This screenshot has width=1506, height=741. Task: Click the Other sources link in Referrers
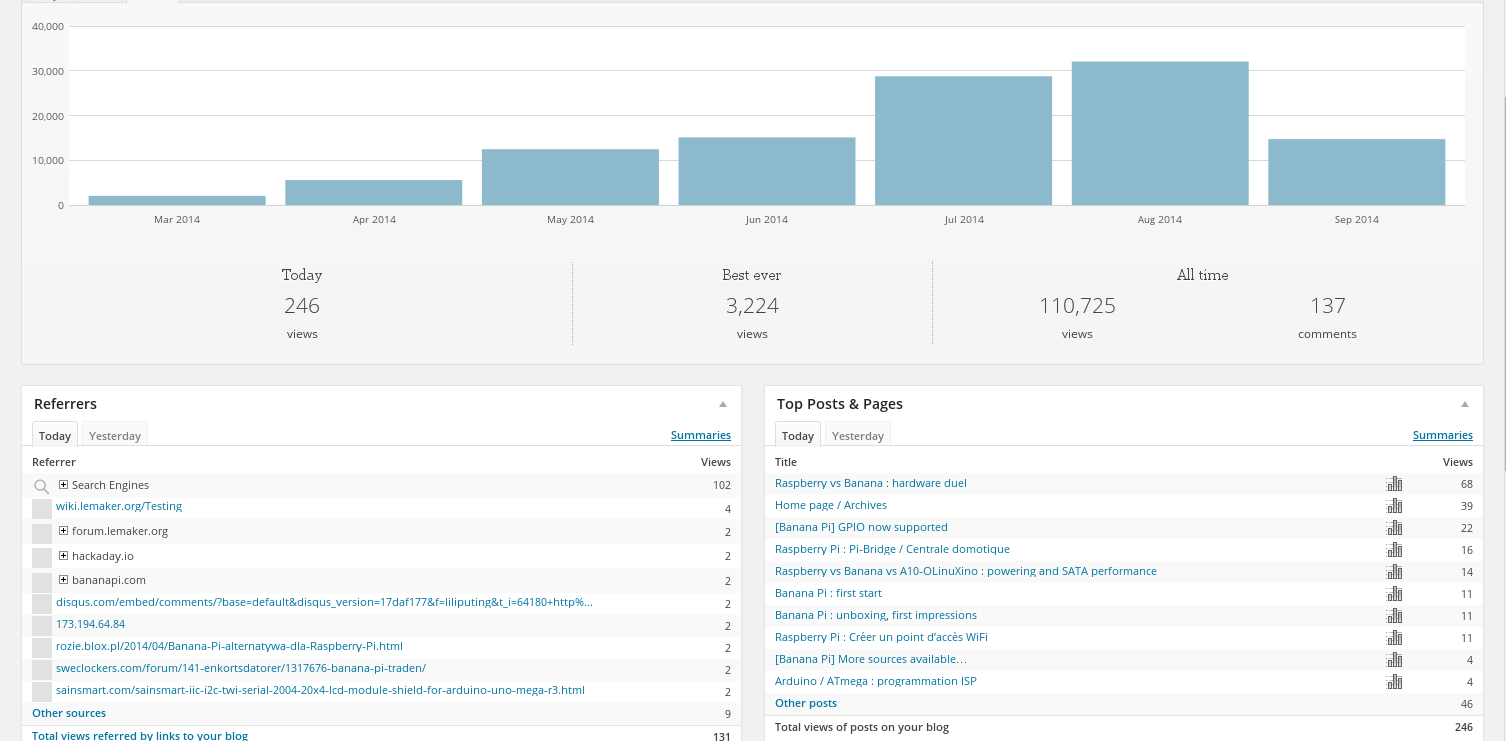[x=69, y=713]
